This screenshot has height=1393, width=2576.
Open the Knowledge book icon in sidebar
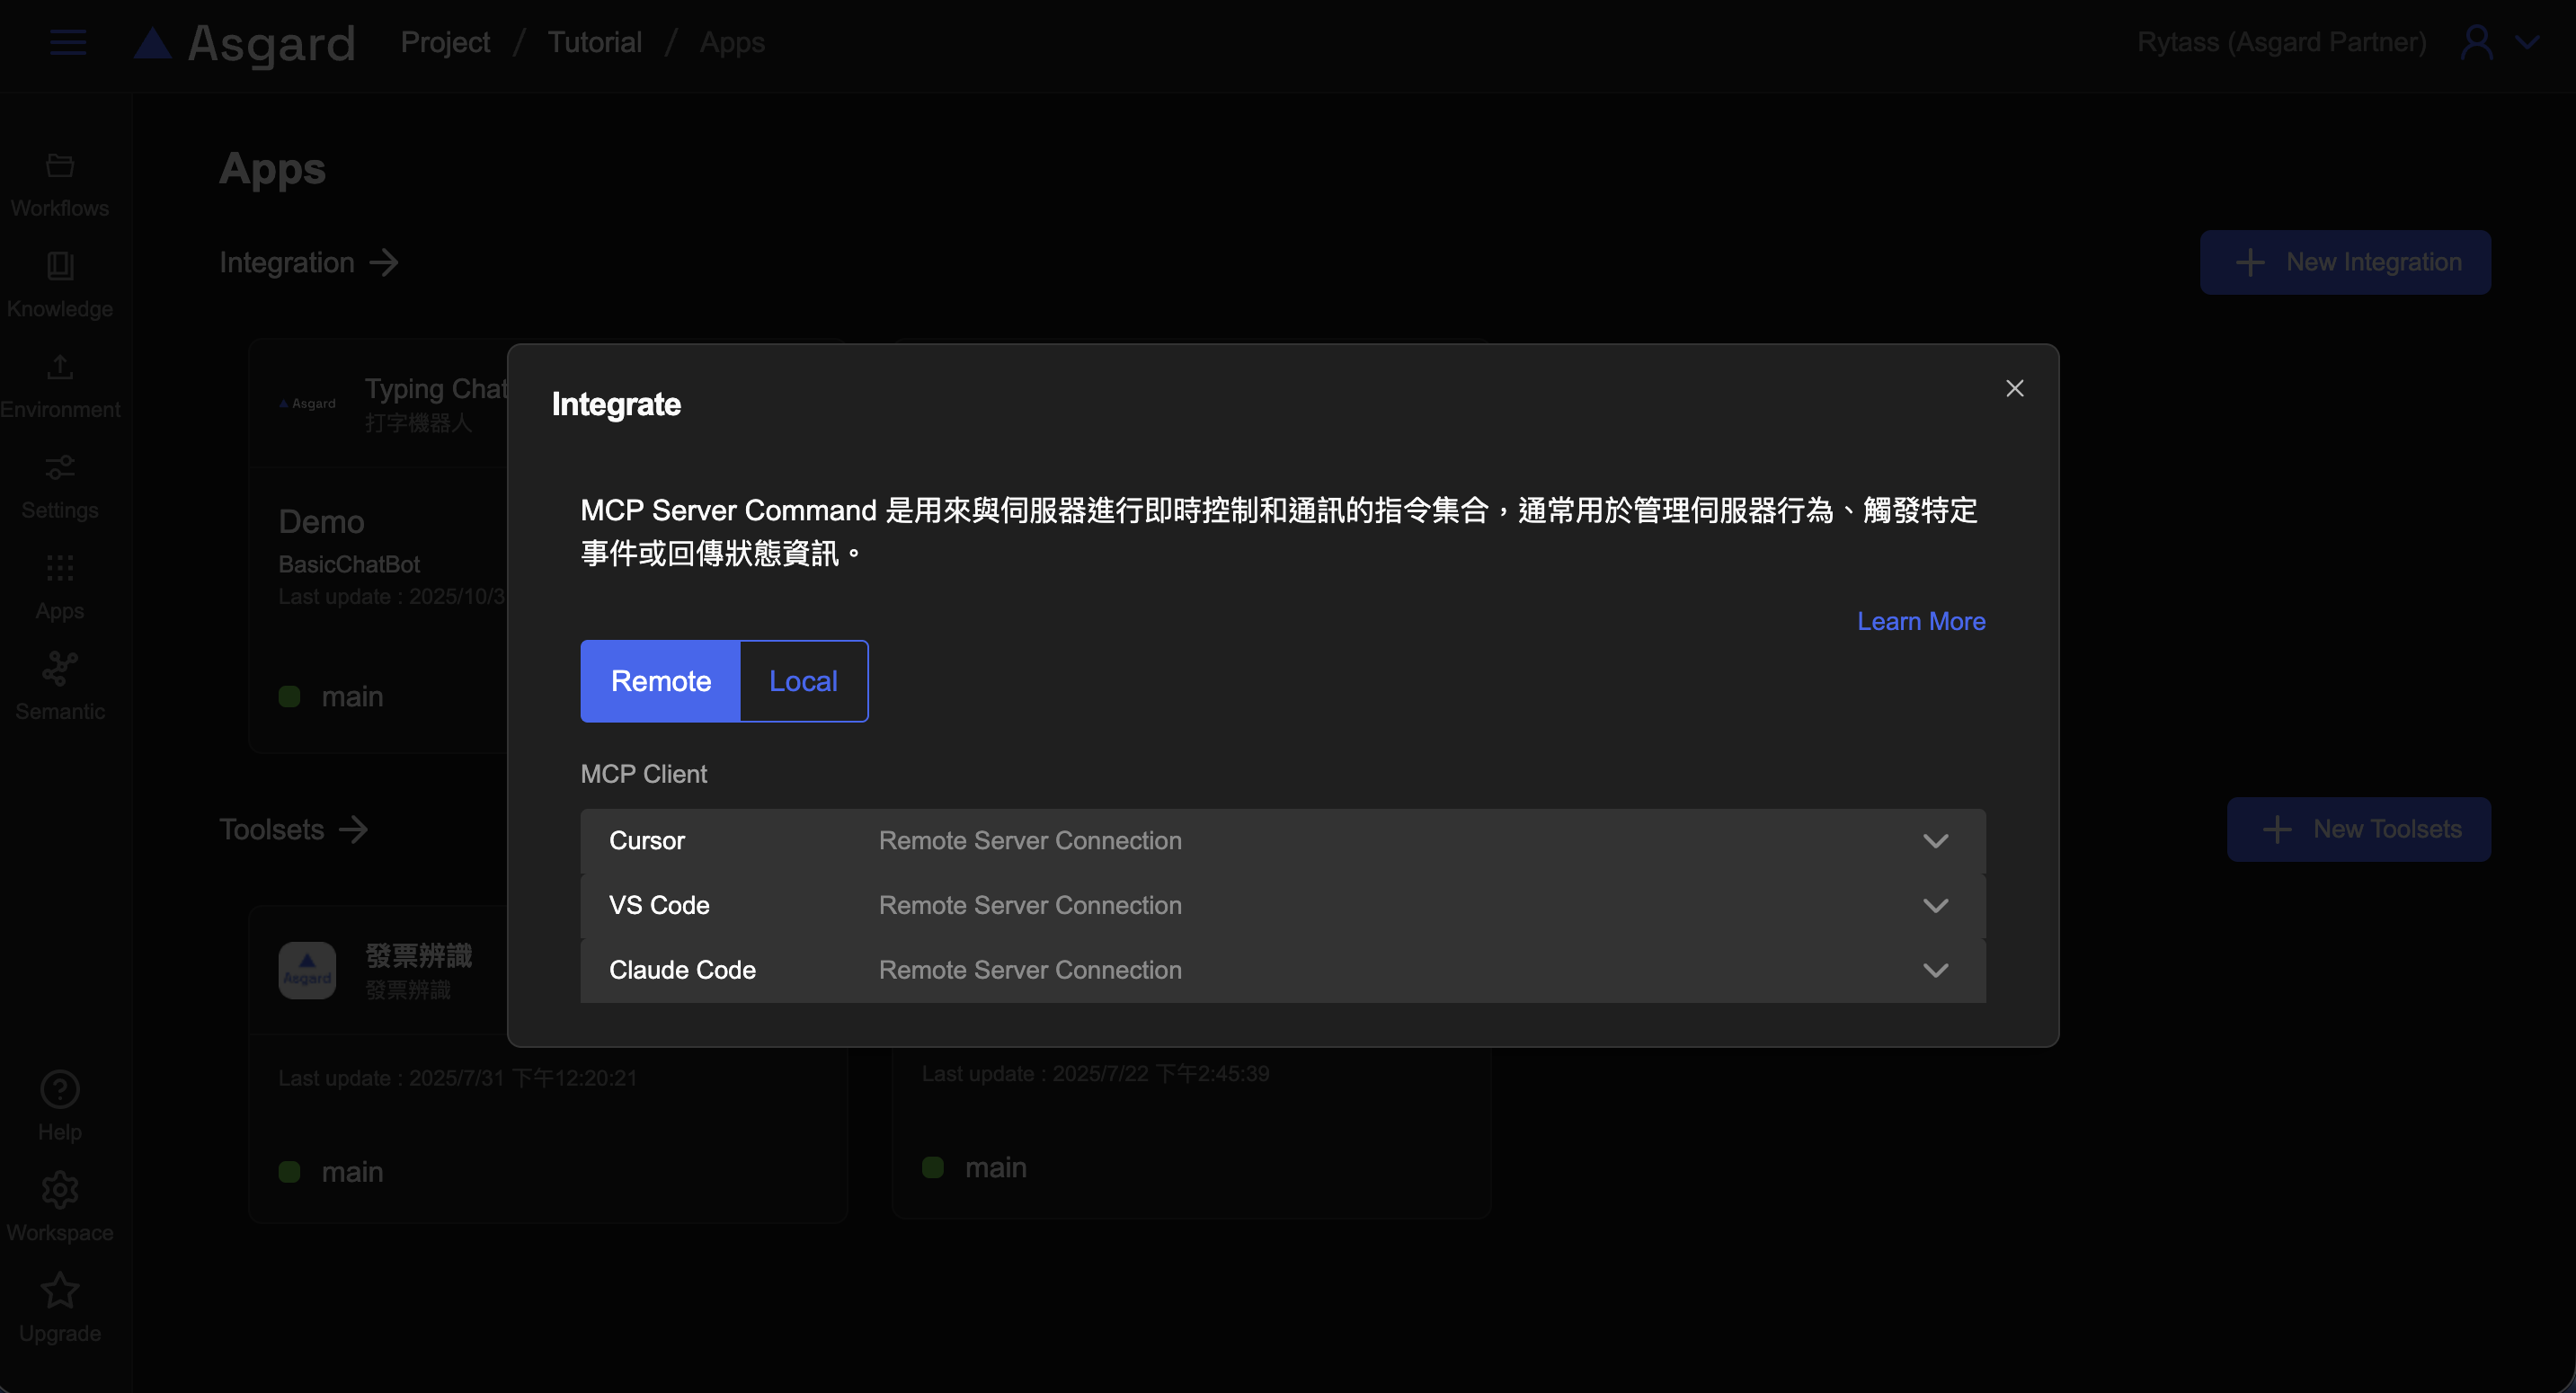click(60, 266)
